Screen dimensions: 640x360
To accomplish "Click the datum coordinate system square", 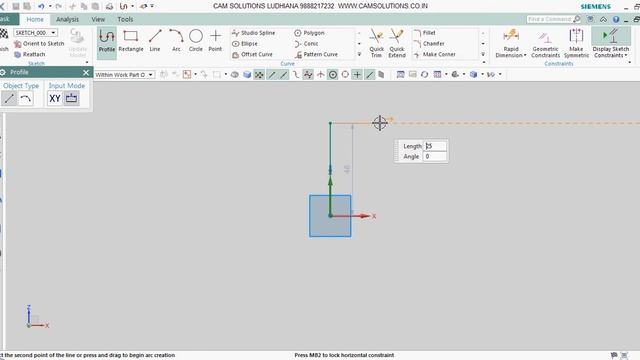I will 330,216.
